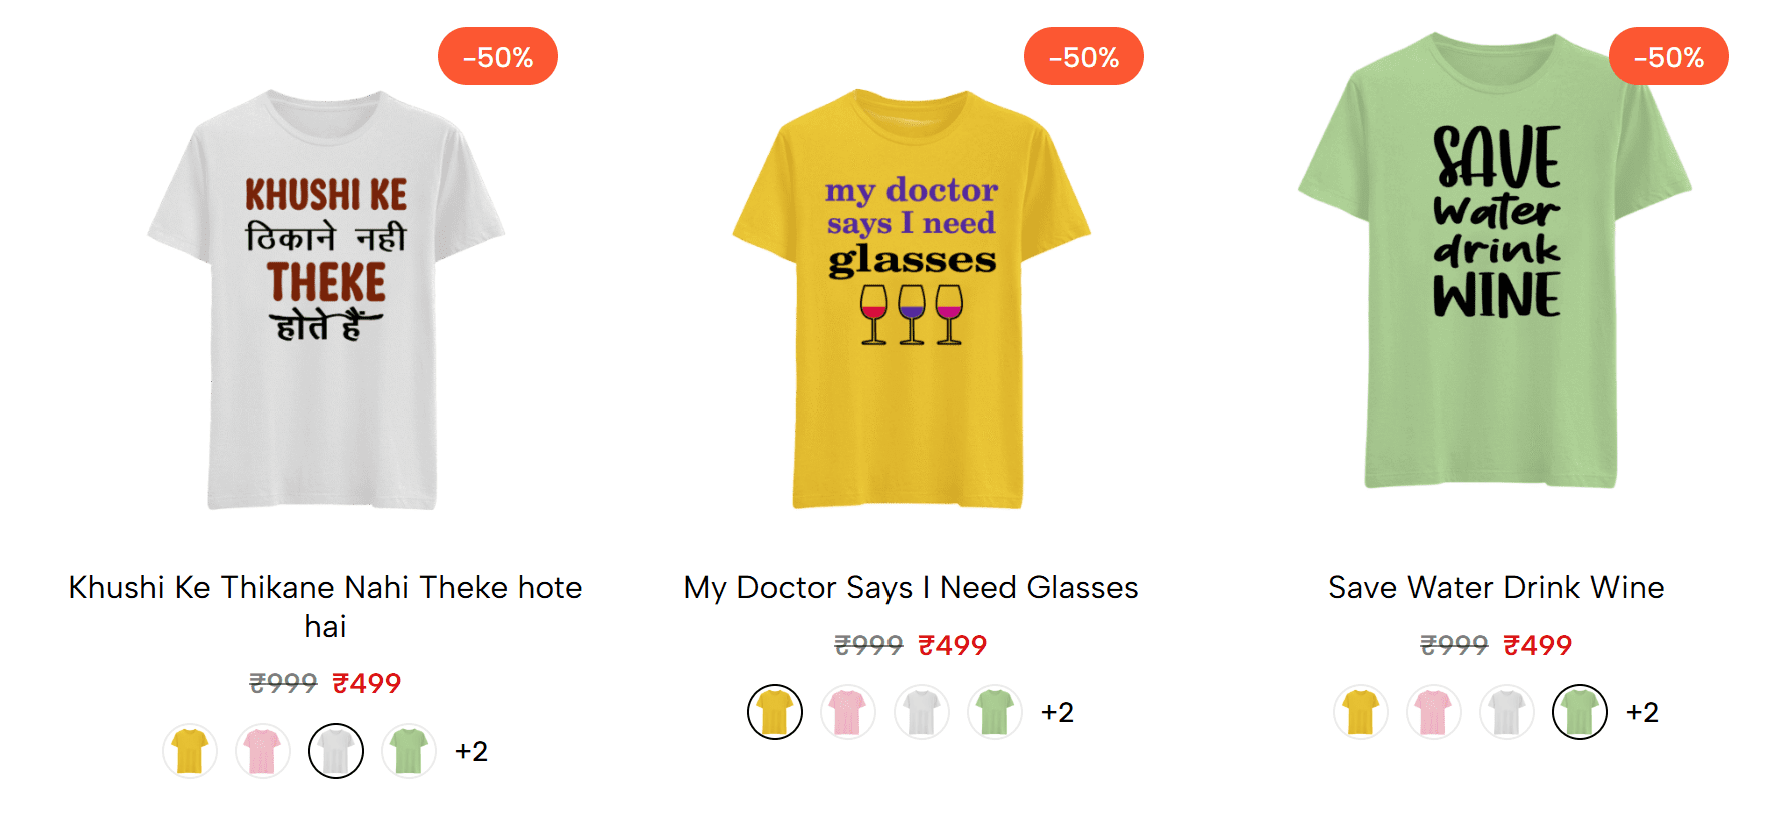
Task: Choose the yellow swatch for Save Water Drink Wine
Action: (1360, 712)
